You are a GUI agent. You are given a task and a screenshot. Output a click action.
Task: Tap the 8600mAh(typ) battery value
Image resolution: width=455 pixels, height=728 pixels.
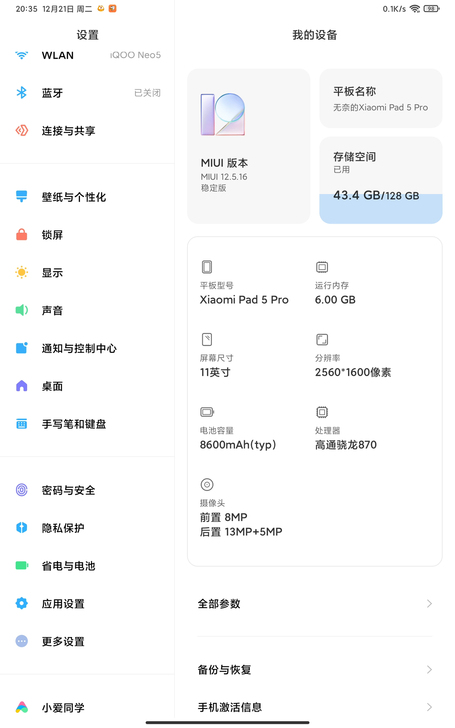[x=238, y=445]
